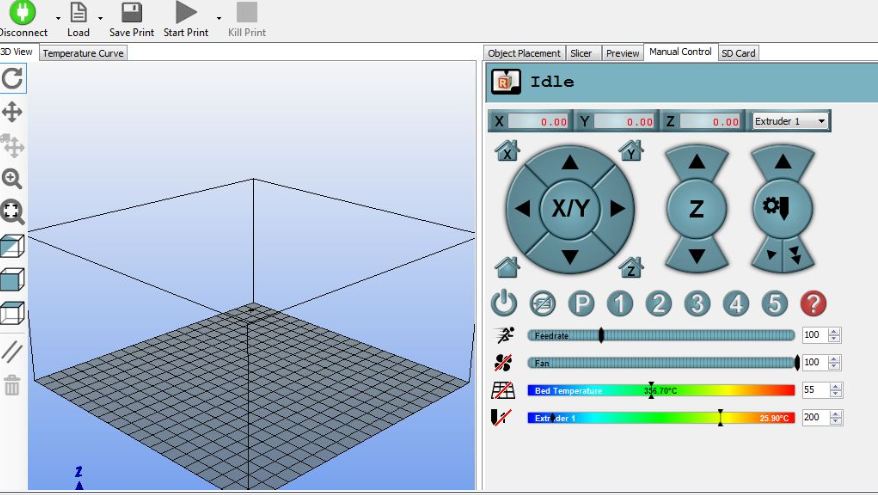
Task: Click the Zoom to fit objects icon
Action: [x=12, y=212]
